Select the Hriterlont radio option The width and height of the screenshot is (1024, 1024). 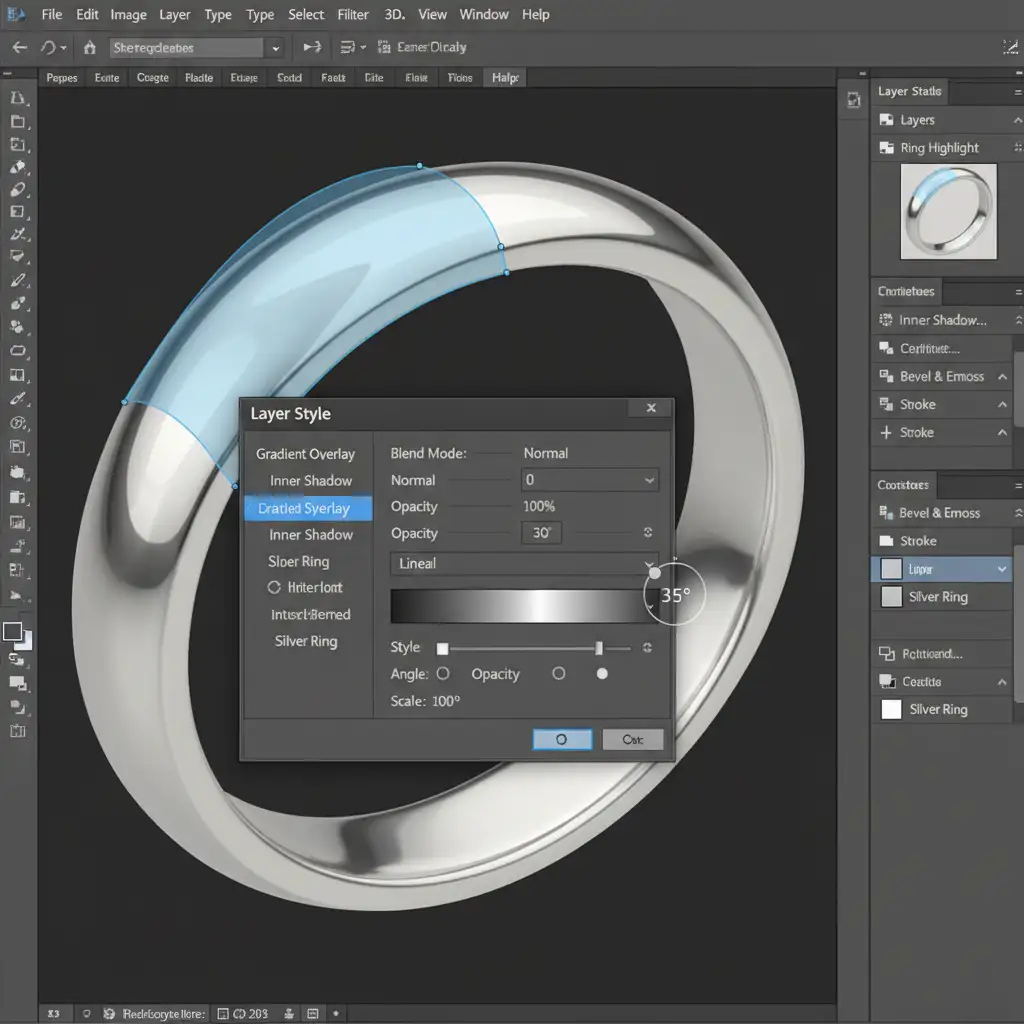(x=274, y=588)
